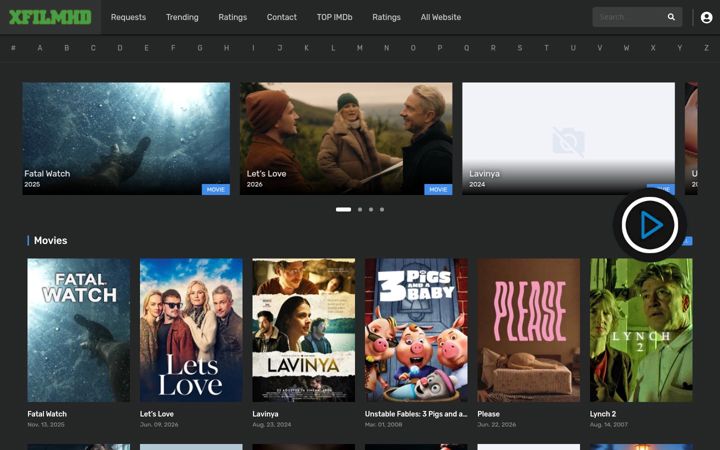The height and width of the screenshot is (450, 720).
Task: Filter titles by letter F
Action: (173, 48)
